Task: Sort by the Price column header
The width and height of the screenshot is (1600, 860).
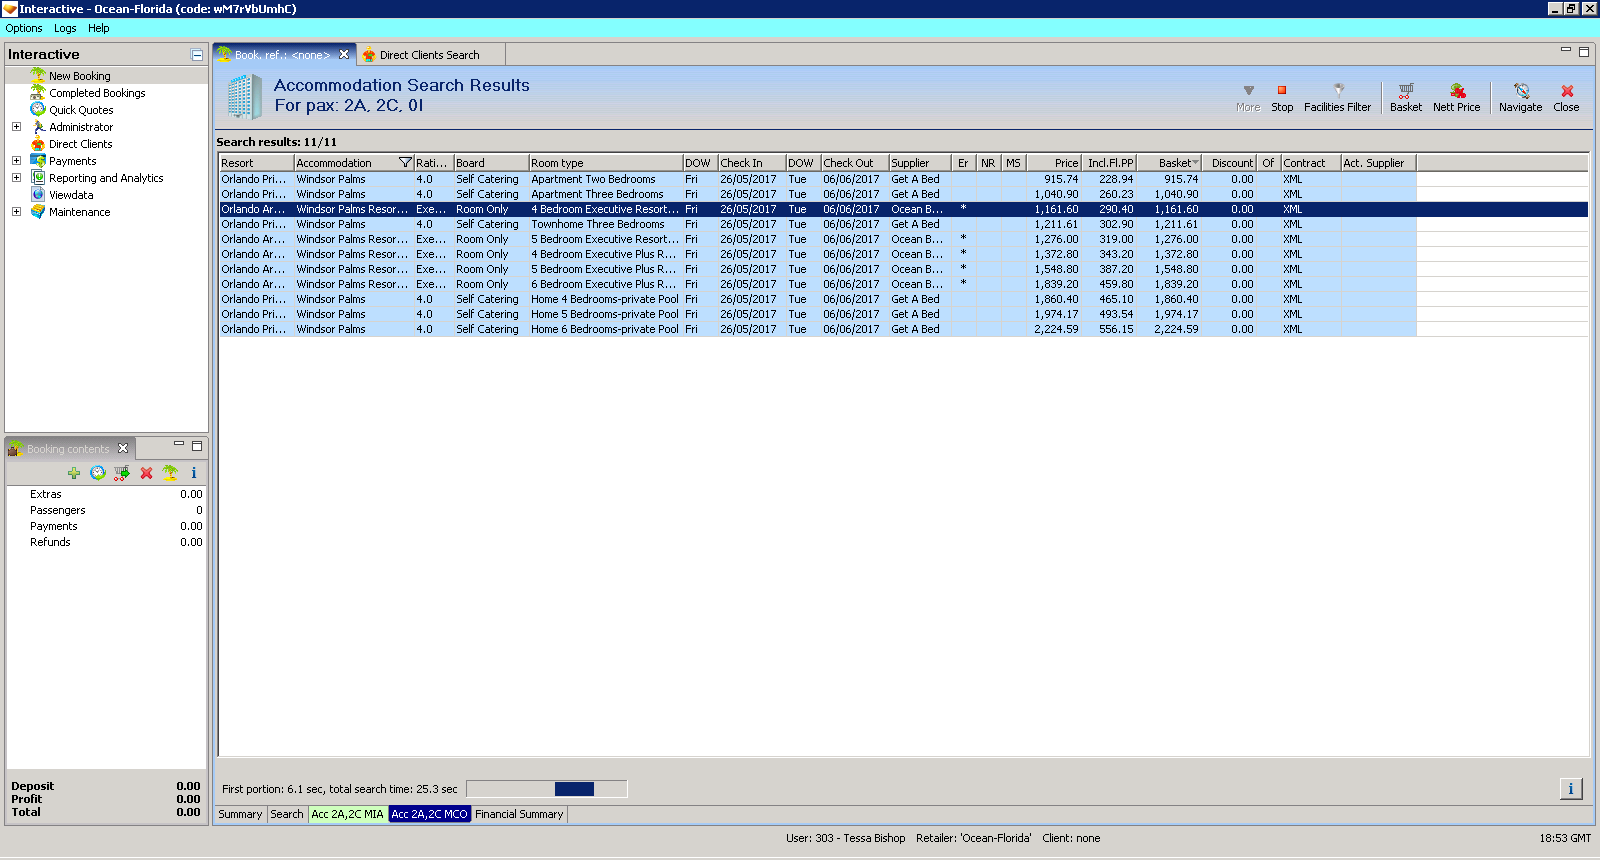Action: click(1053, 163)
